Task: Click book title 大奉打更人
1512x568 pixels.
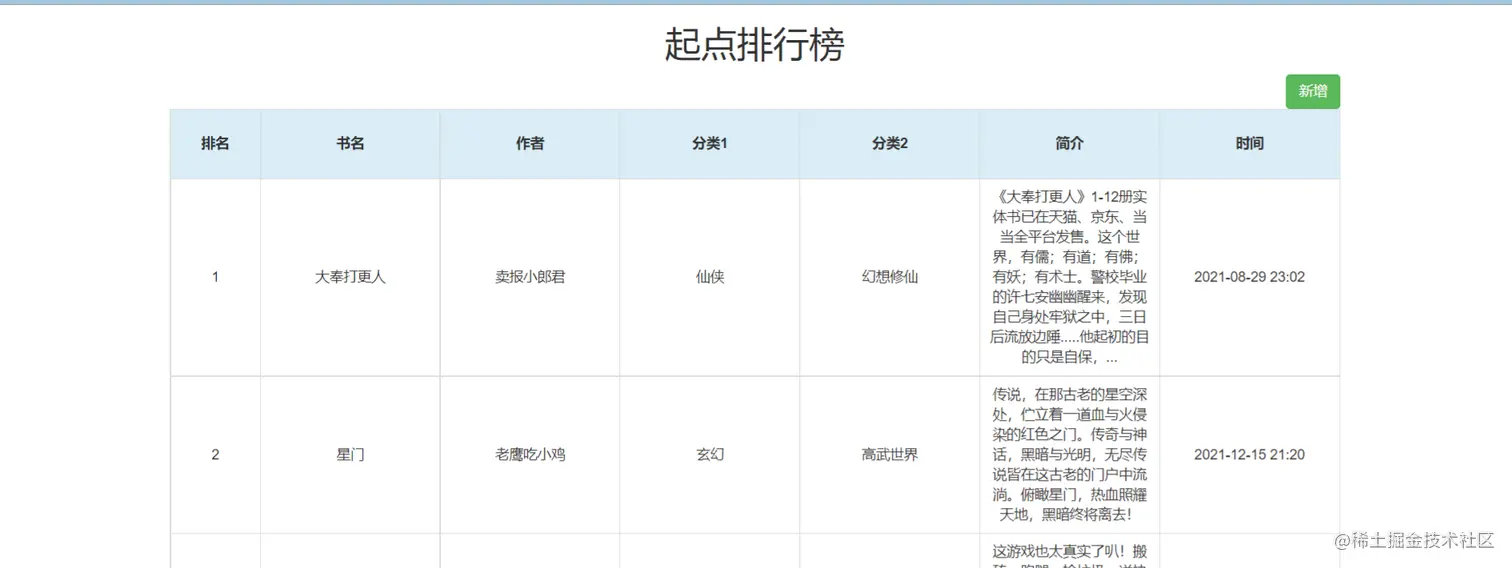Action: 350,277
